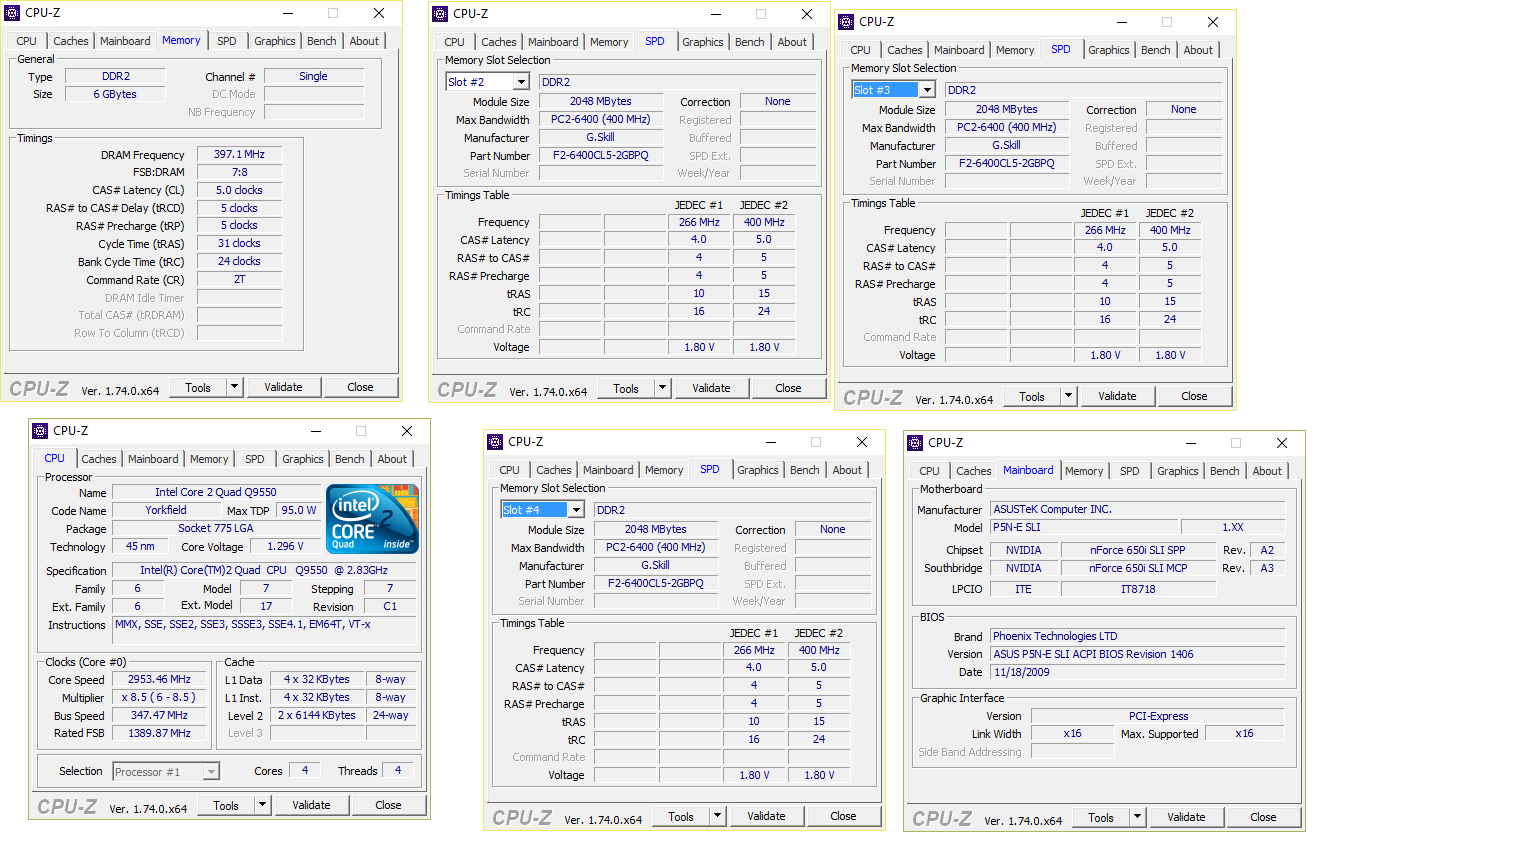This screenshot has height=864, width=1536.
Task: Click the BIOS date 11/18/2009 field
Action: point(1138,672)
